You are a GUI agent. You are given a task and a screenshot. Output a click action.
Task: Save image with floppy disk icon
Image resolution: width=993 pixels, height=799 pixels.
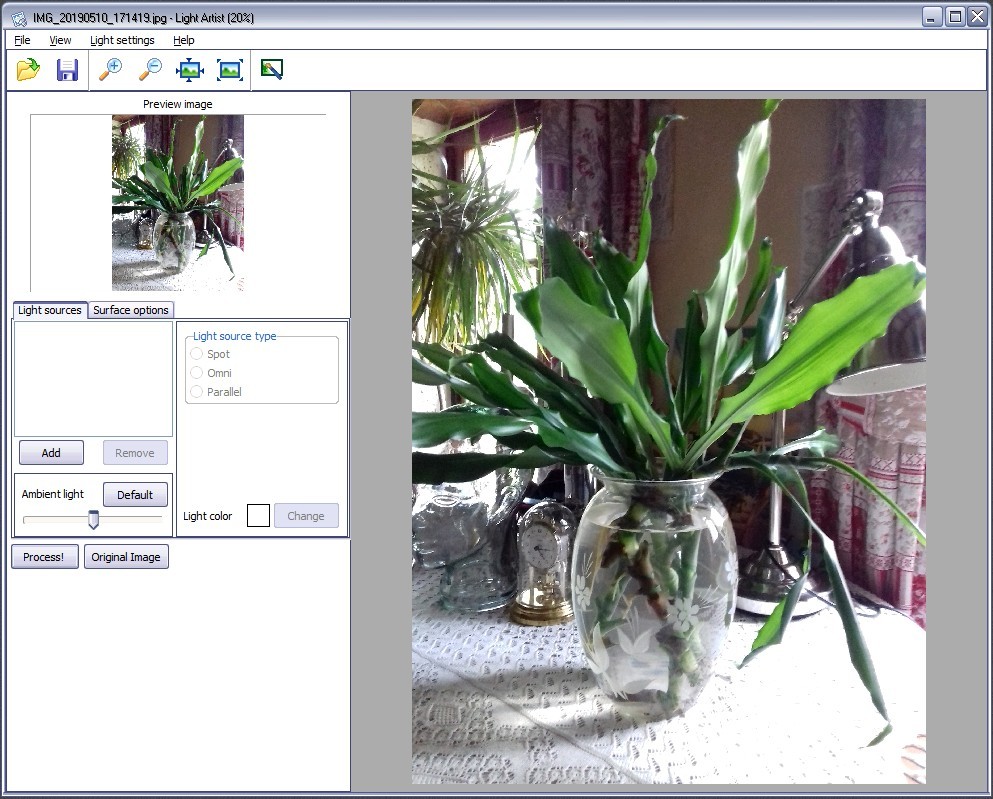coord(67,70)
